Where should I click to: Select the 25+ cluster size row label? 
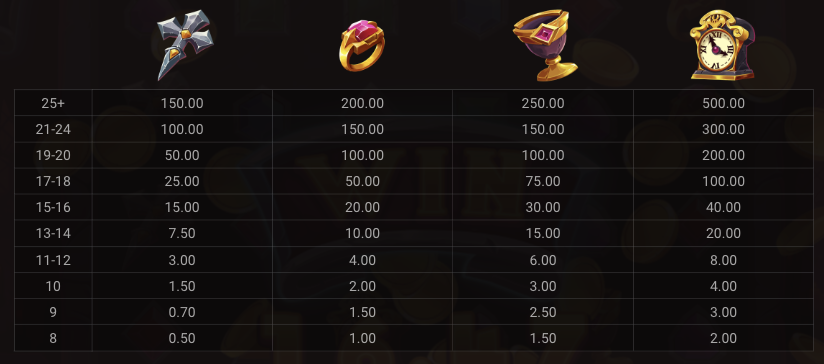tap(53, 103)
